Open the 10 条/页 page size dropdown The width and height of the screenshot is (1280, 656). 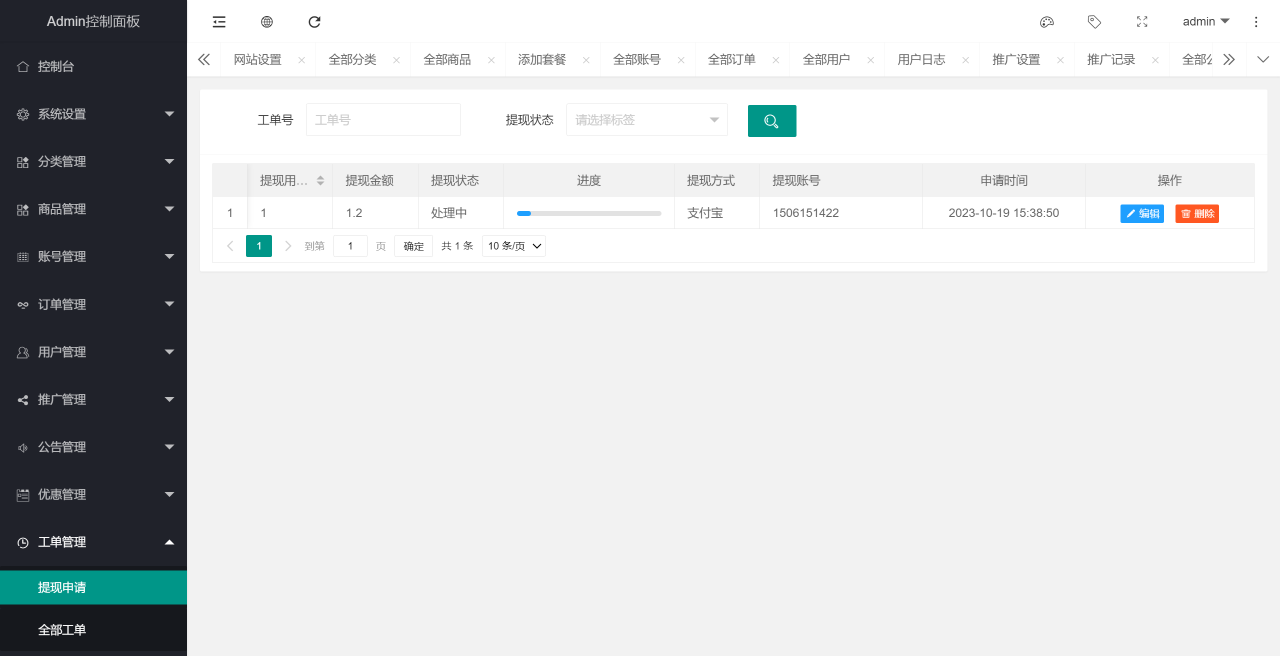(513, 246)
